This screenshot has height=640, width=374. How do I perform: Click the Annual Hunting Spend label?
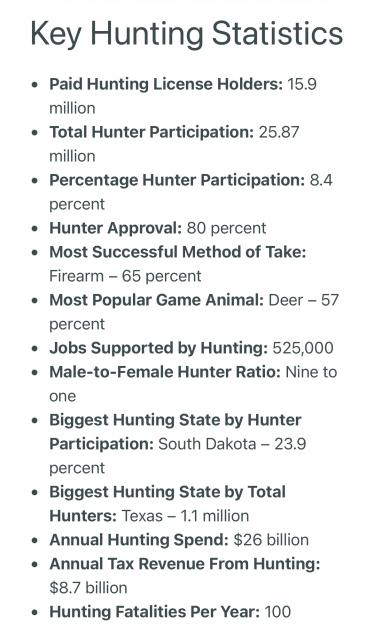(x=139, y=540)
